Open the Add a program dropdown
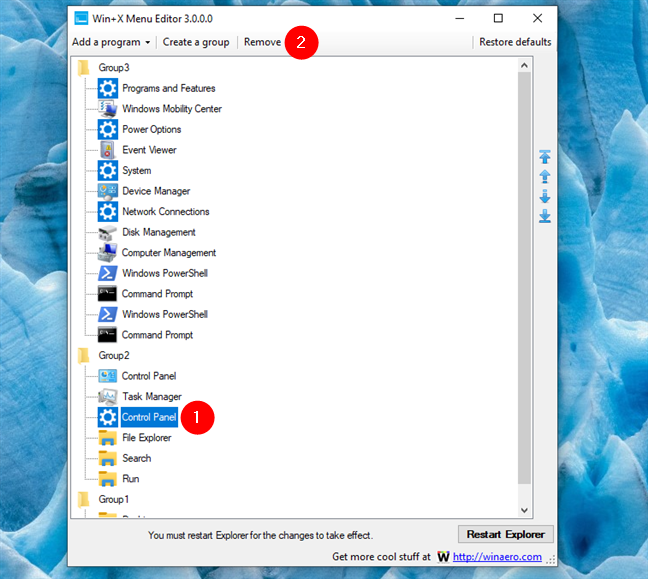648x579 pixels. point(111,42)
